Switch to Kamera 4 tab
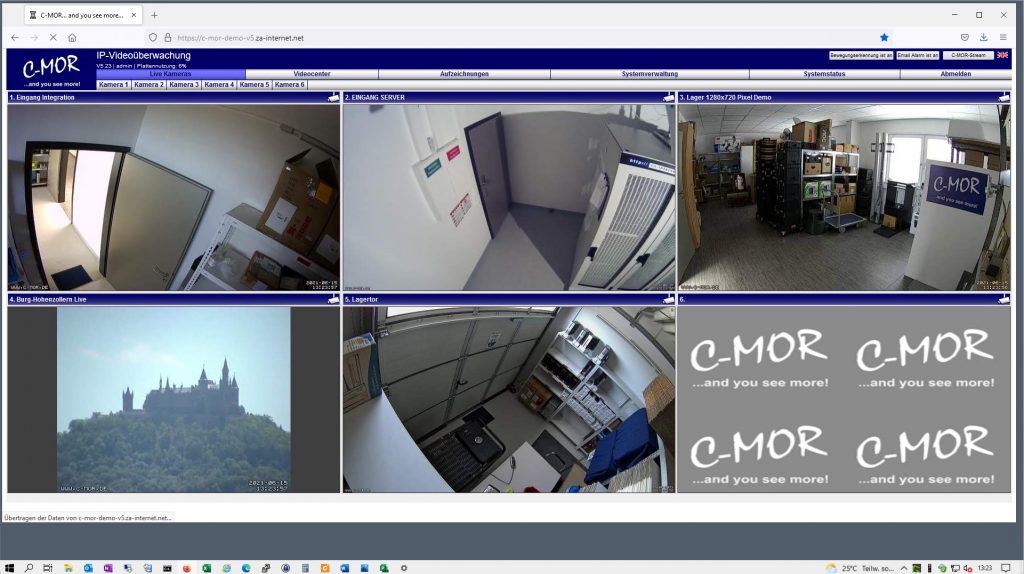1024x574 pixels. coord(219,84)
